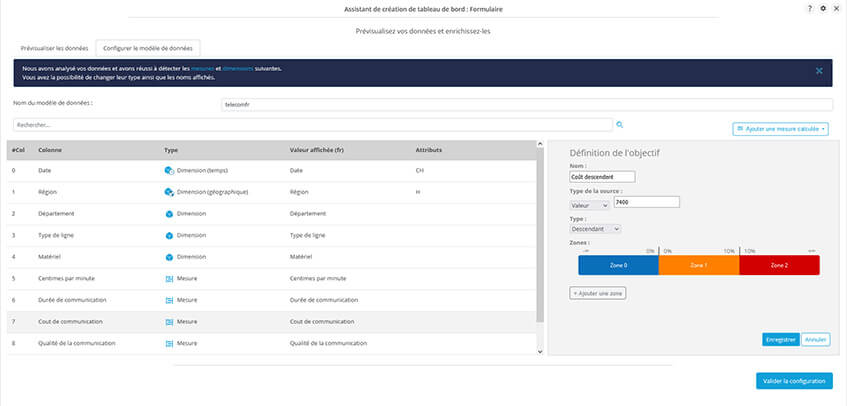This screenshot has height=406, width=847.
Task: Click the Date time dimension icon
Action: pos(169,171)
